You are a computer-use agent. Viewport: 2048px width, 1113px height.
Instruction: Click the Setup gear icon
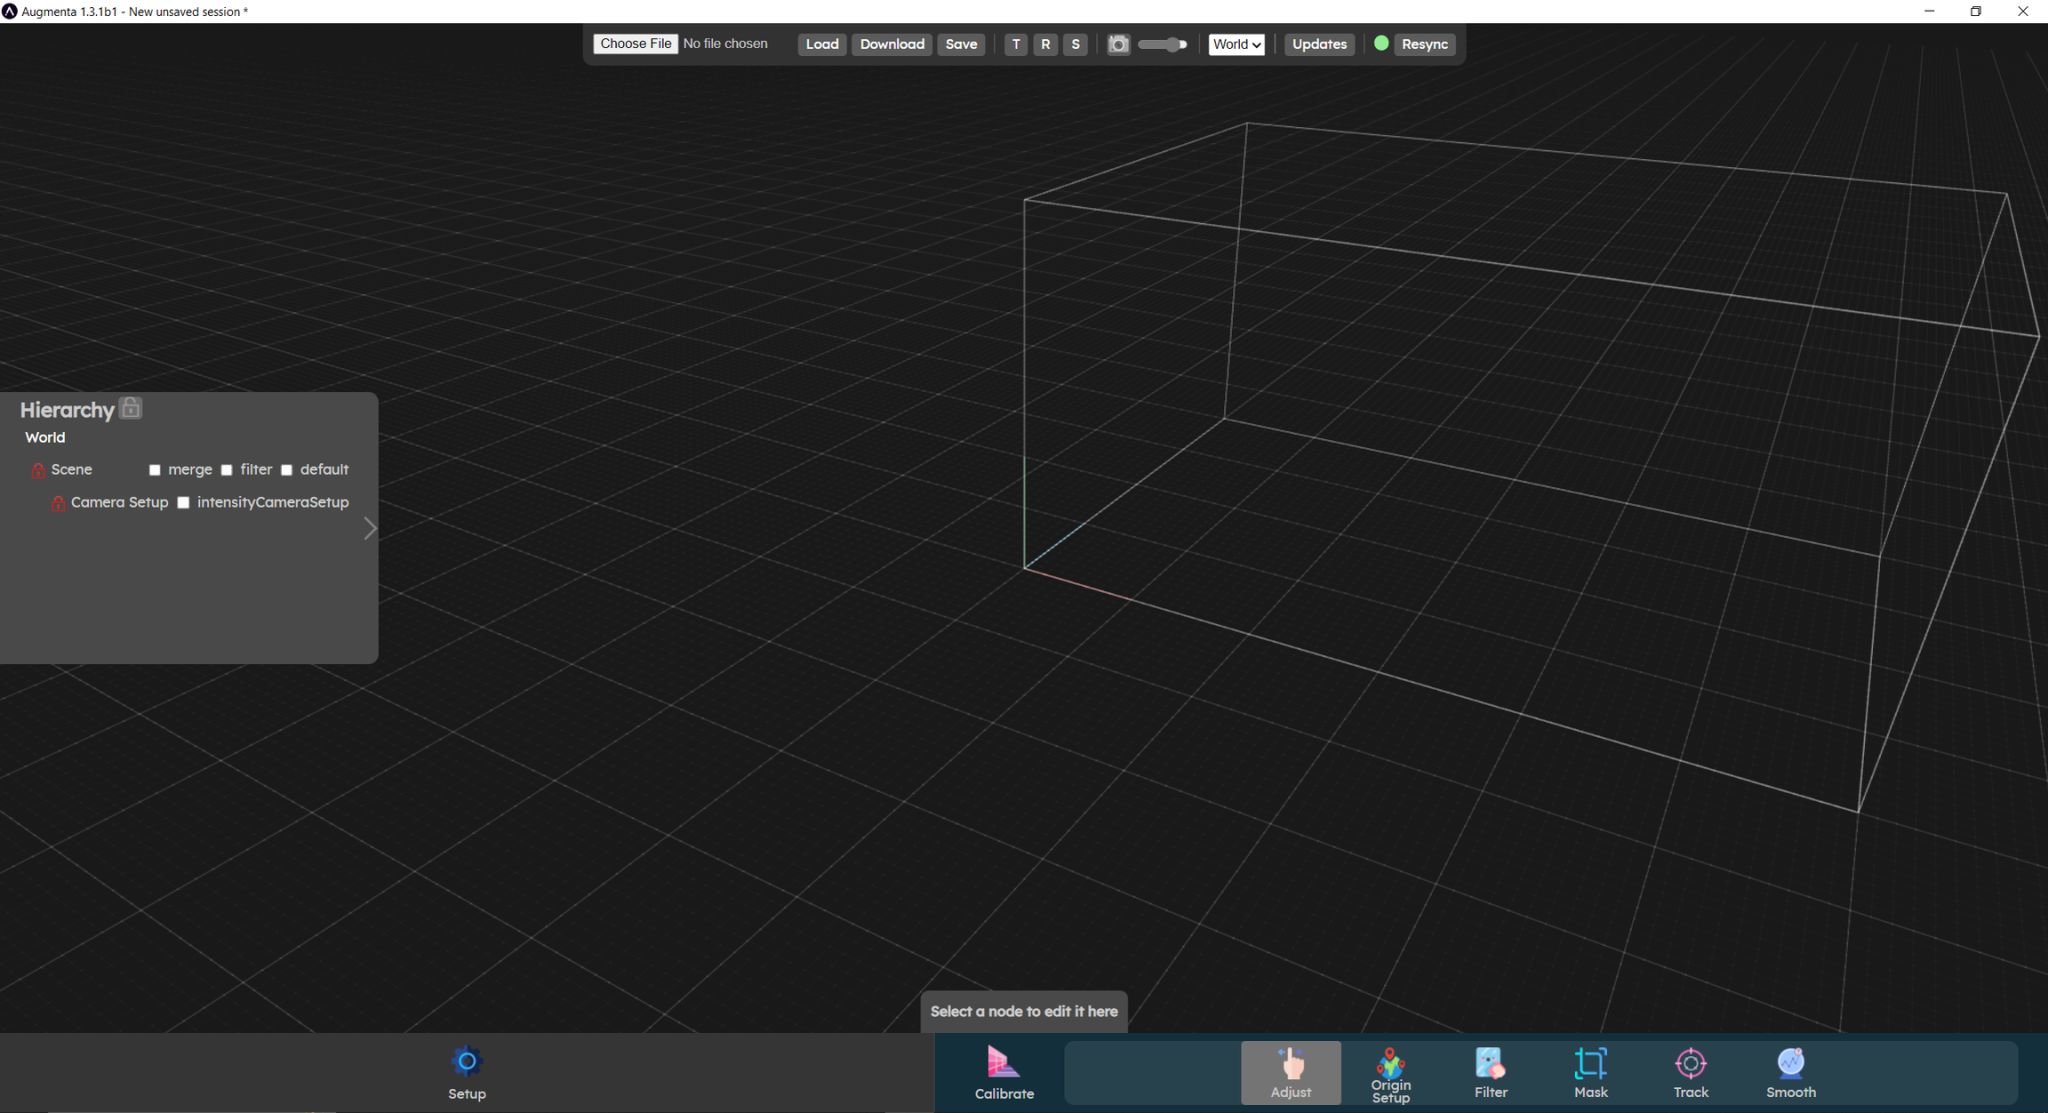tap(466, 1061)
